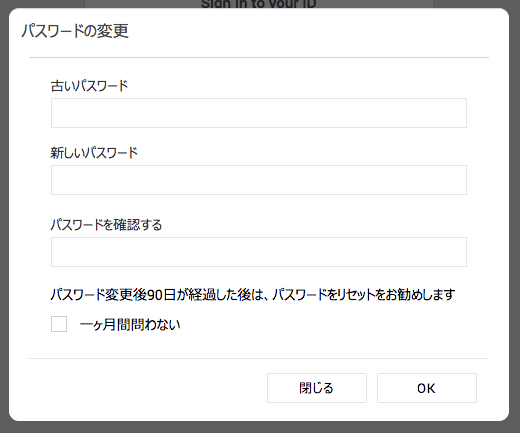
Task: Click the 一ヶ月間問わない checkbox label text
Action: coord(130,325)
